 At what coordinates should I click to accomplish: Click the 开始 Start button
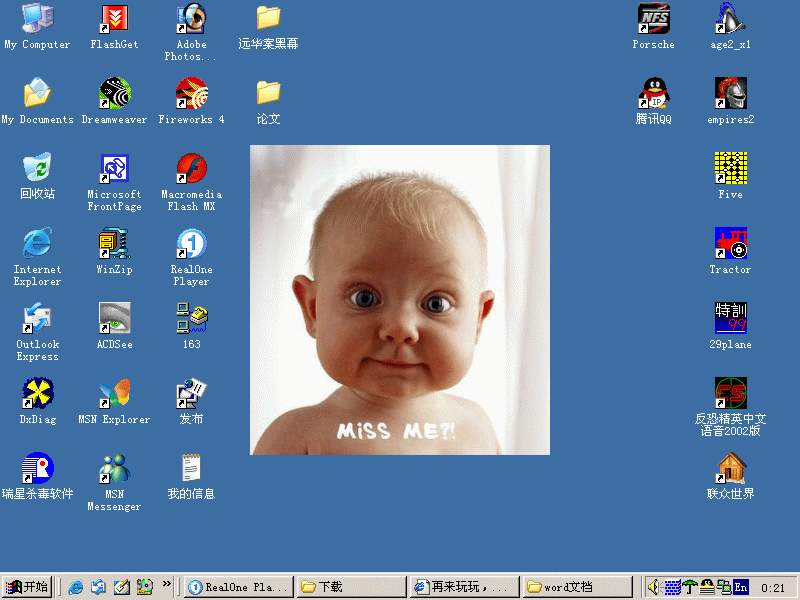[x=27, y=587]
